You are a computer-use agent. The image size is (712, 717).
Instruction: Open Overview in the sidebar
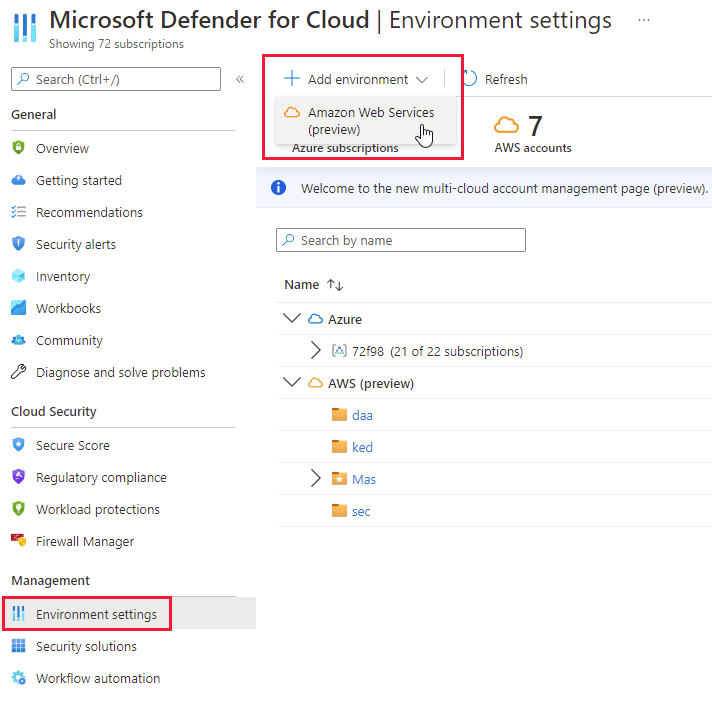62,148
